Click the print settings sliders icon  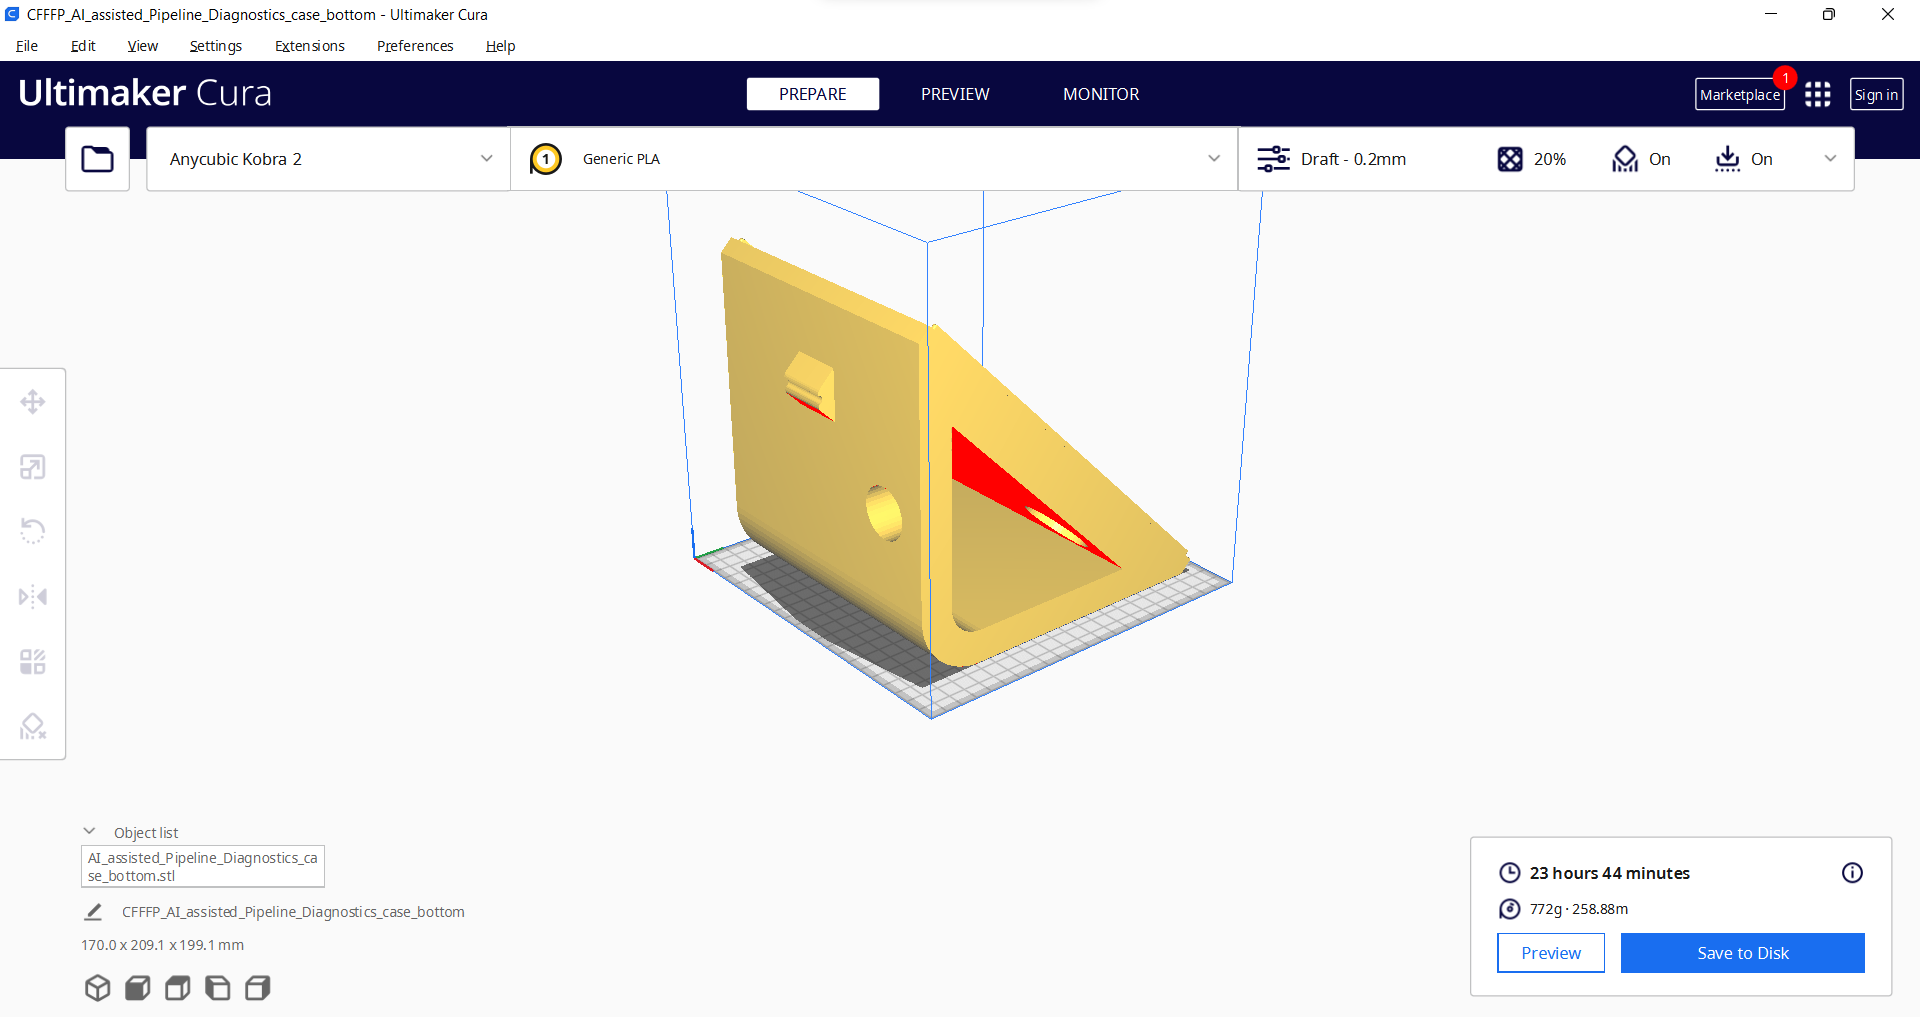(1273, 159)
